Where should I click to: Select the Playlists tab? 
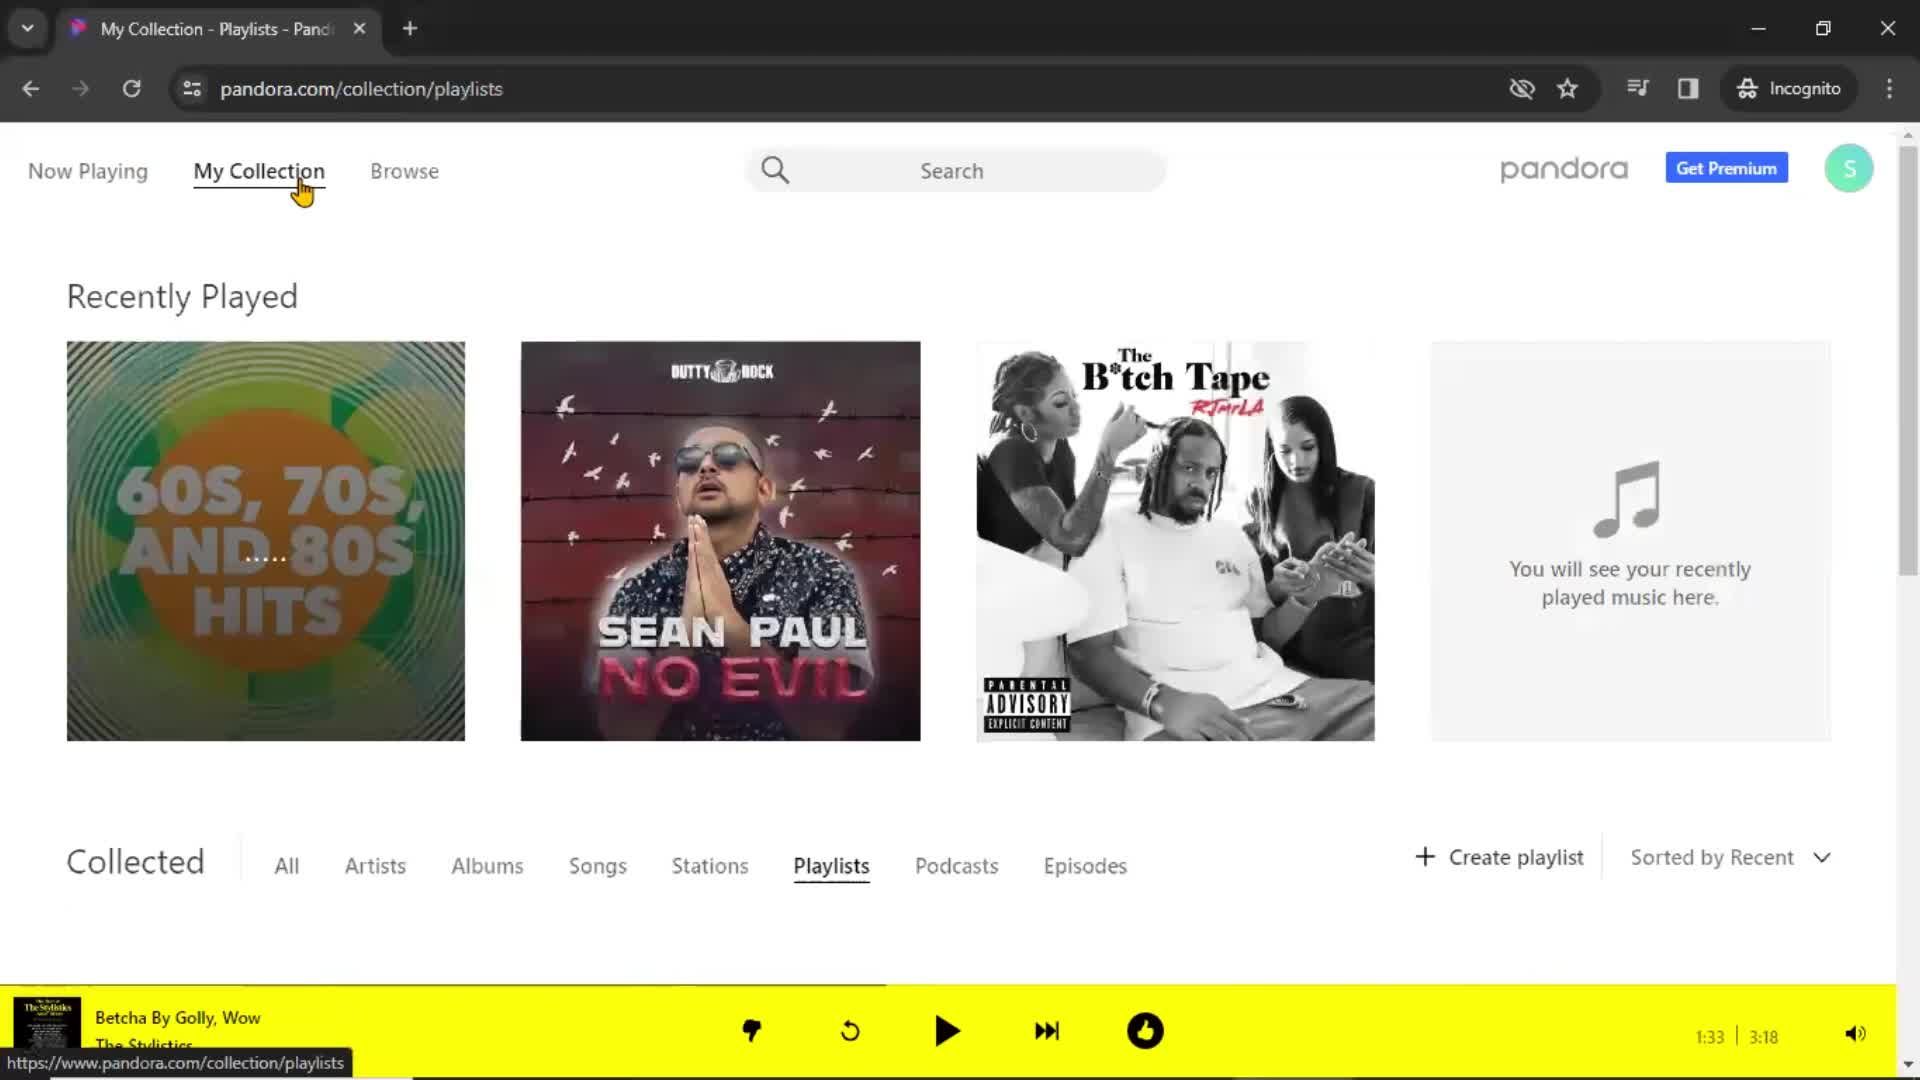coord(832,866)
